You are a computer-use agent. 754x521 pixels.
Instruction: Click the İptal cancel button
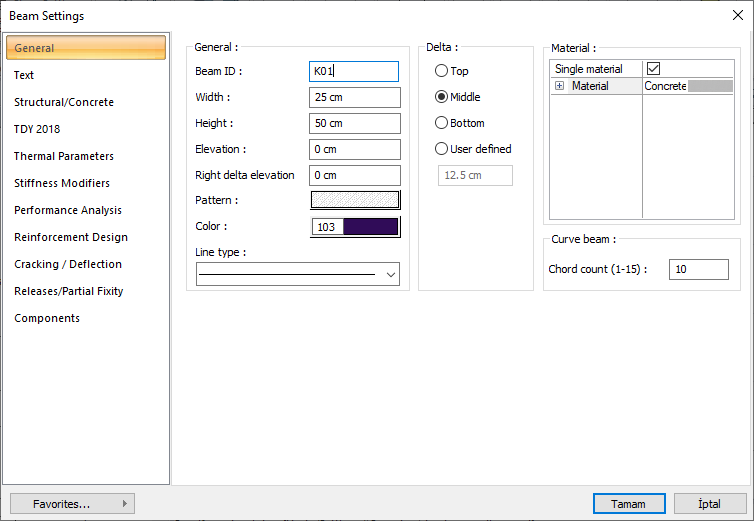tap(710, 504)
